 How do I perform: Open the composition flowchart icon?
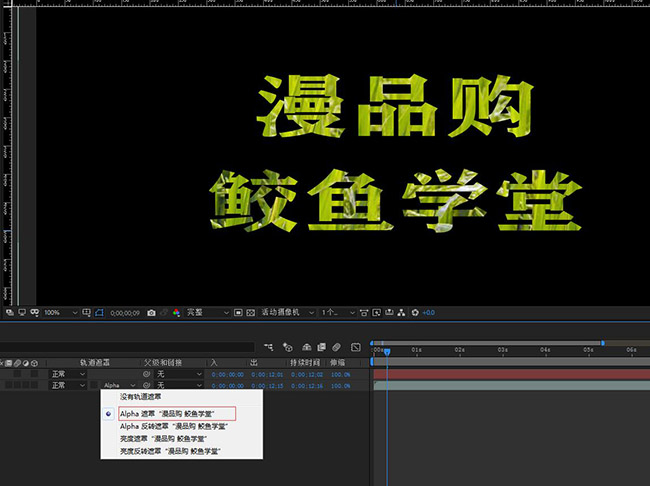[401, 313]
